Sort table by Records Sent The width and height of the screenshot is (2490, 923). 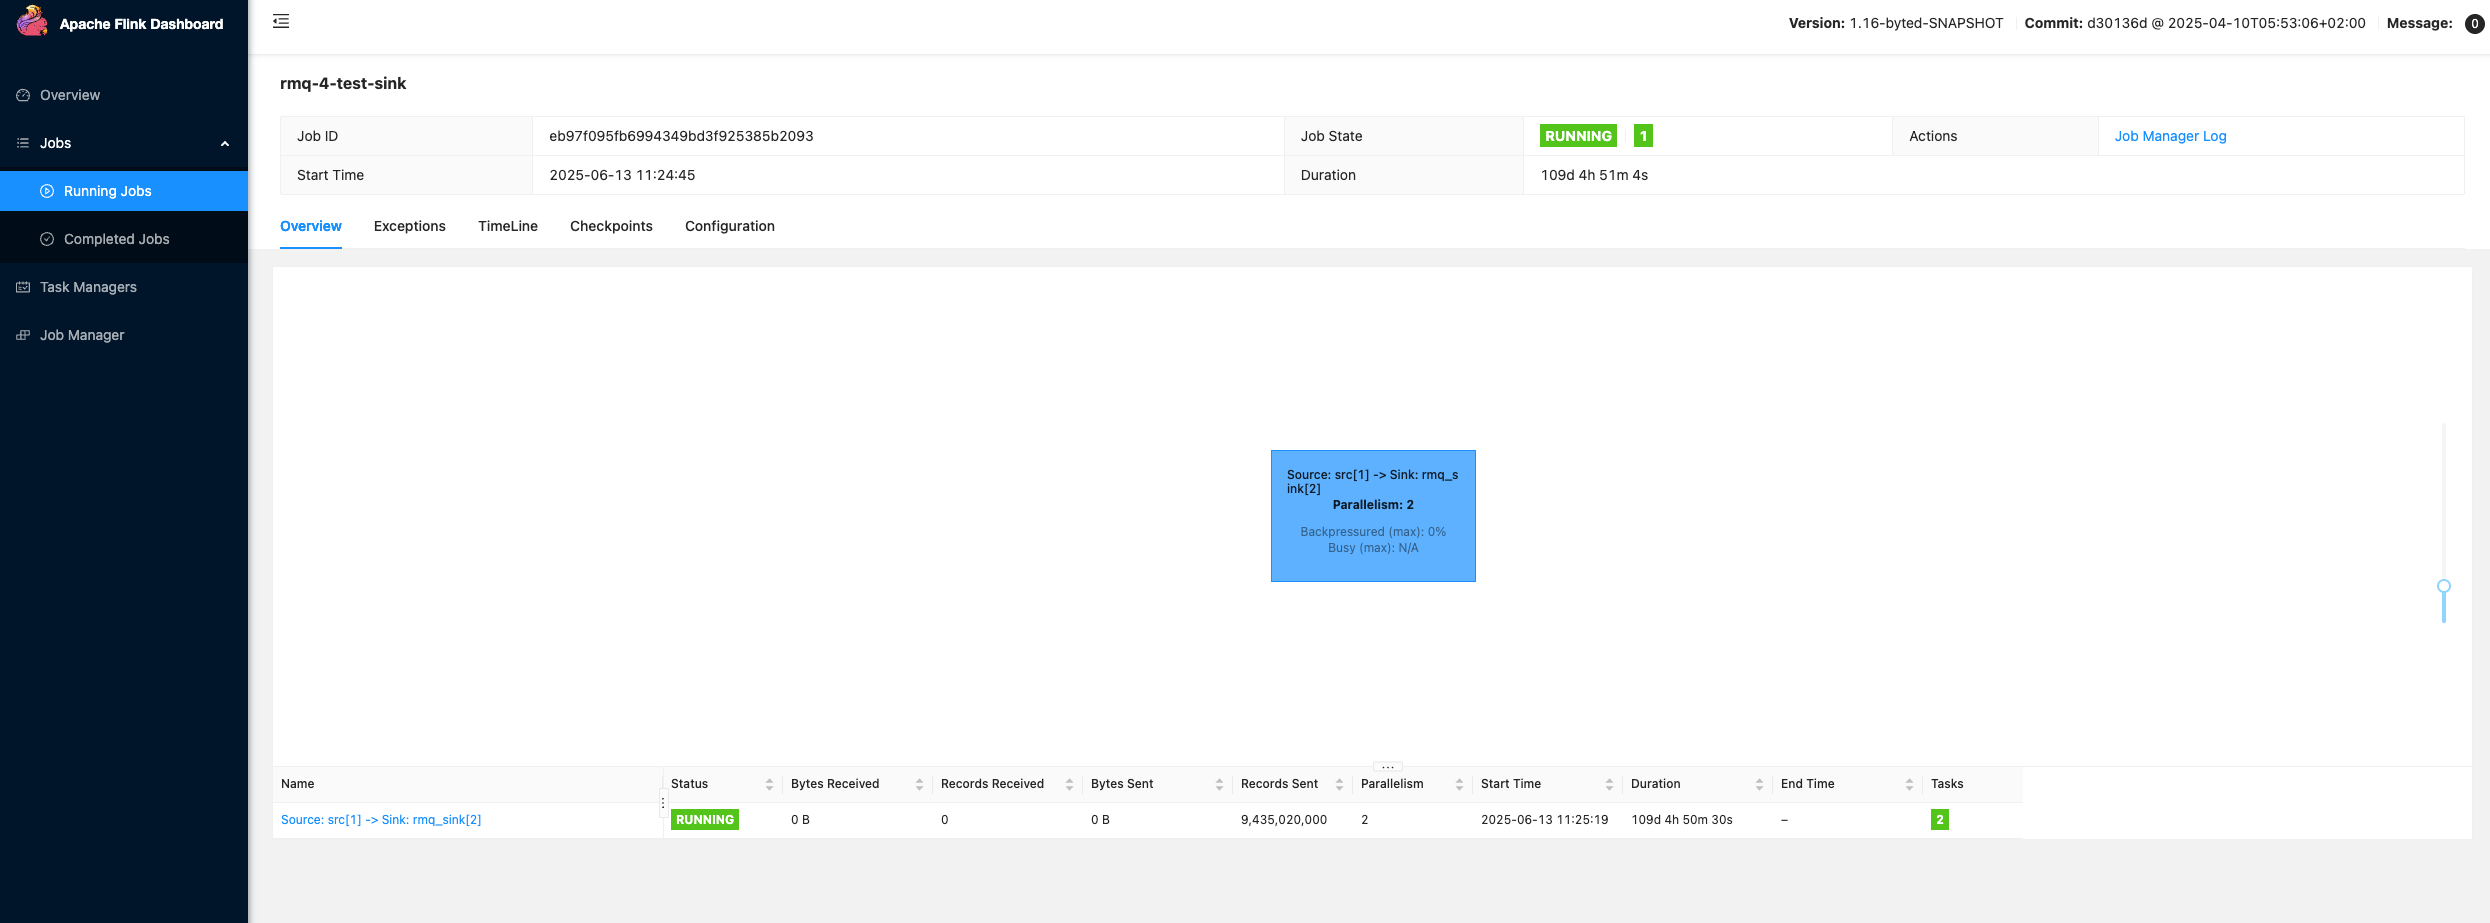click(x=1339, y=785)
